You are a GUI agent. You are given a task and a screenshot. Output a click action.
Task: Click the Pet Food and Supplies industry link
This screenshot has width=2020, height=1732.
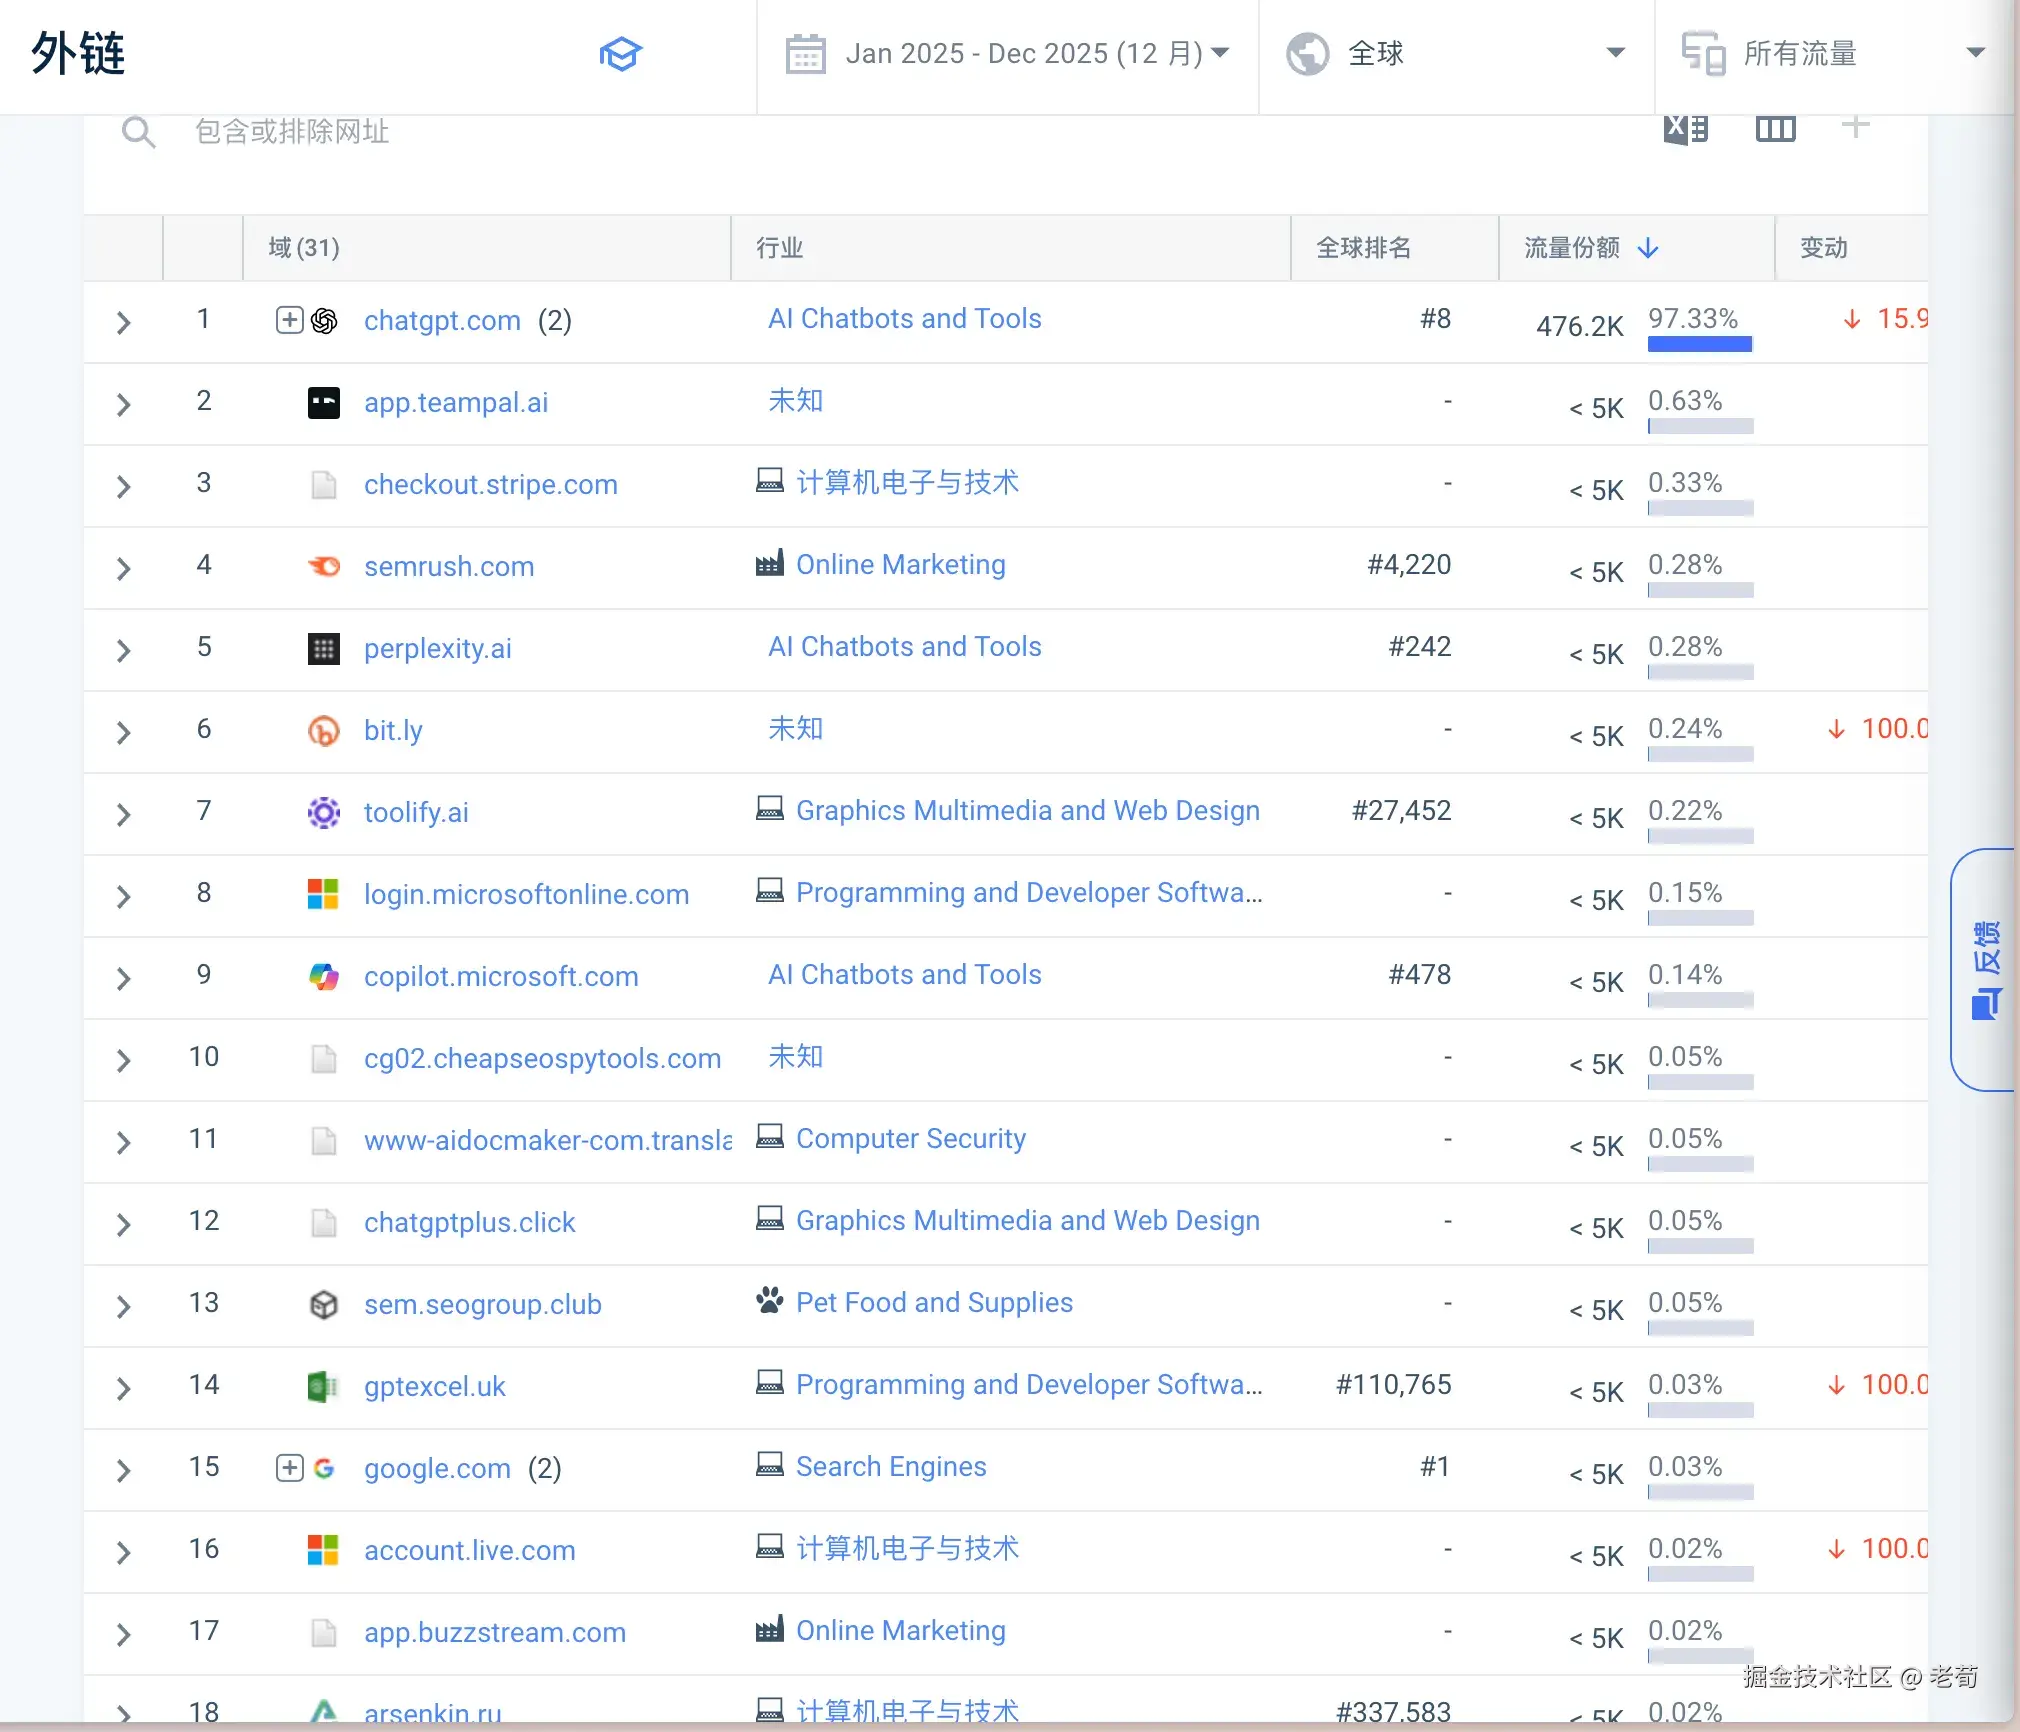935,1303
